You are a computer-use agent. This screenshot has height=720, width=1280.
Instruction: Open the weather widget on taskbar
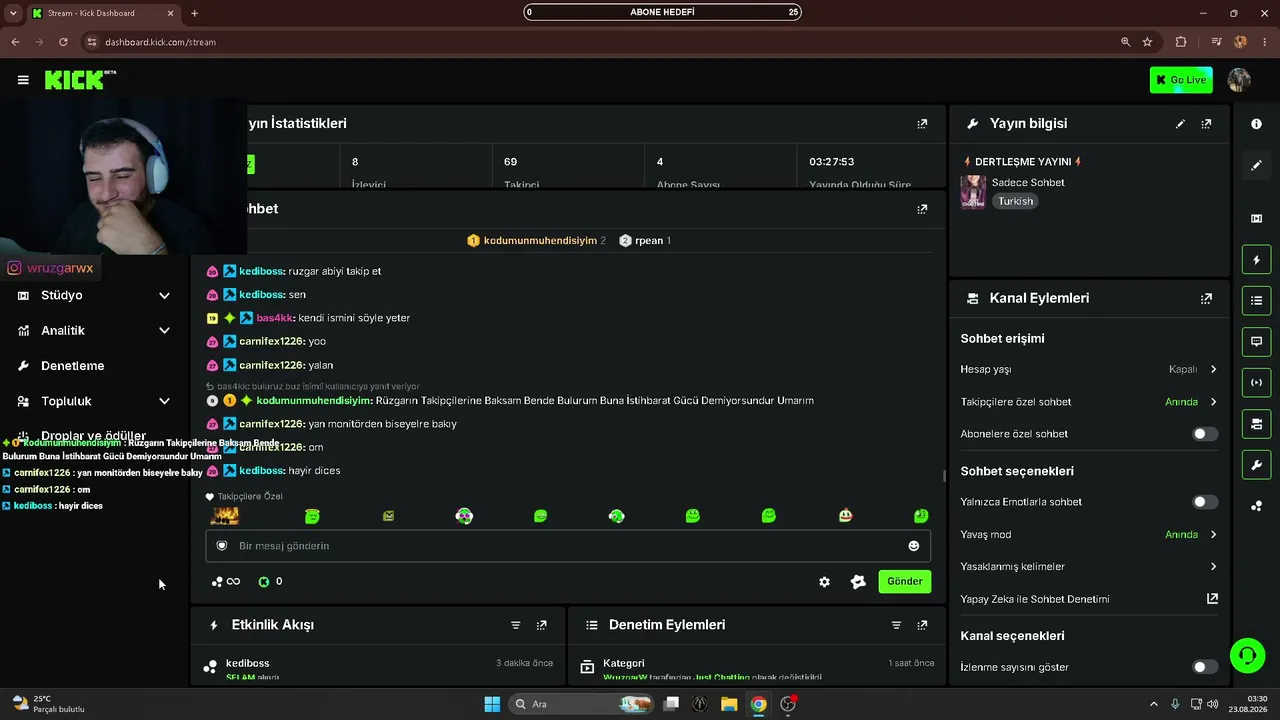47,704
